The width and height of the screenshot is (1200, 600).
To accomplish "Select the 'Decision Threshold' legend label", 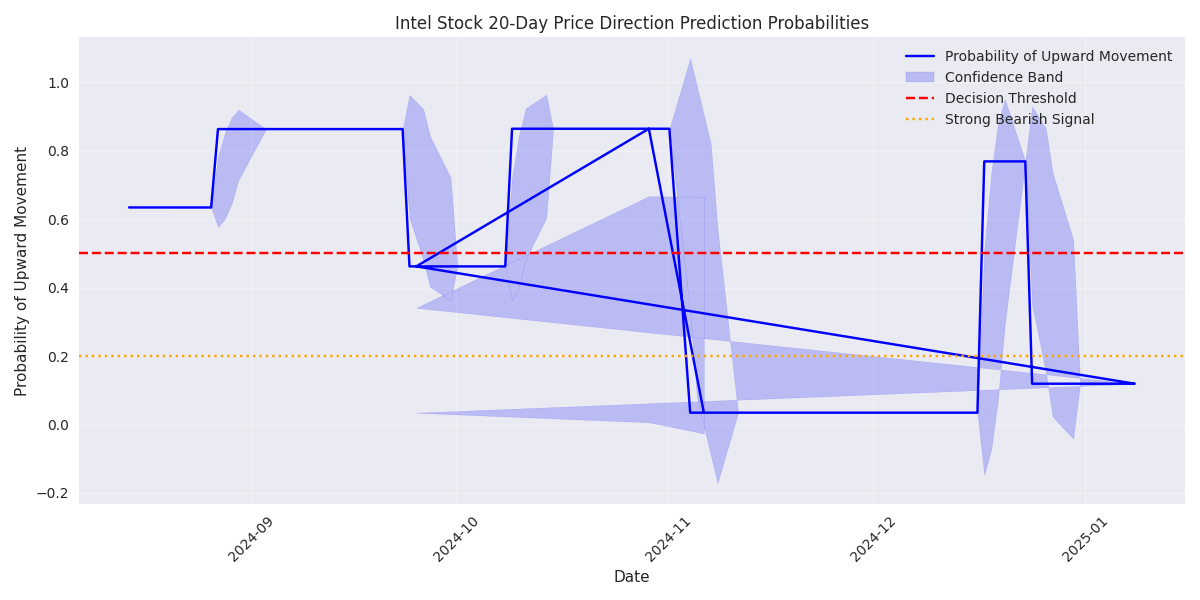I will (x=1010, y=99).
